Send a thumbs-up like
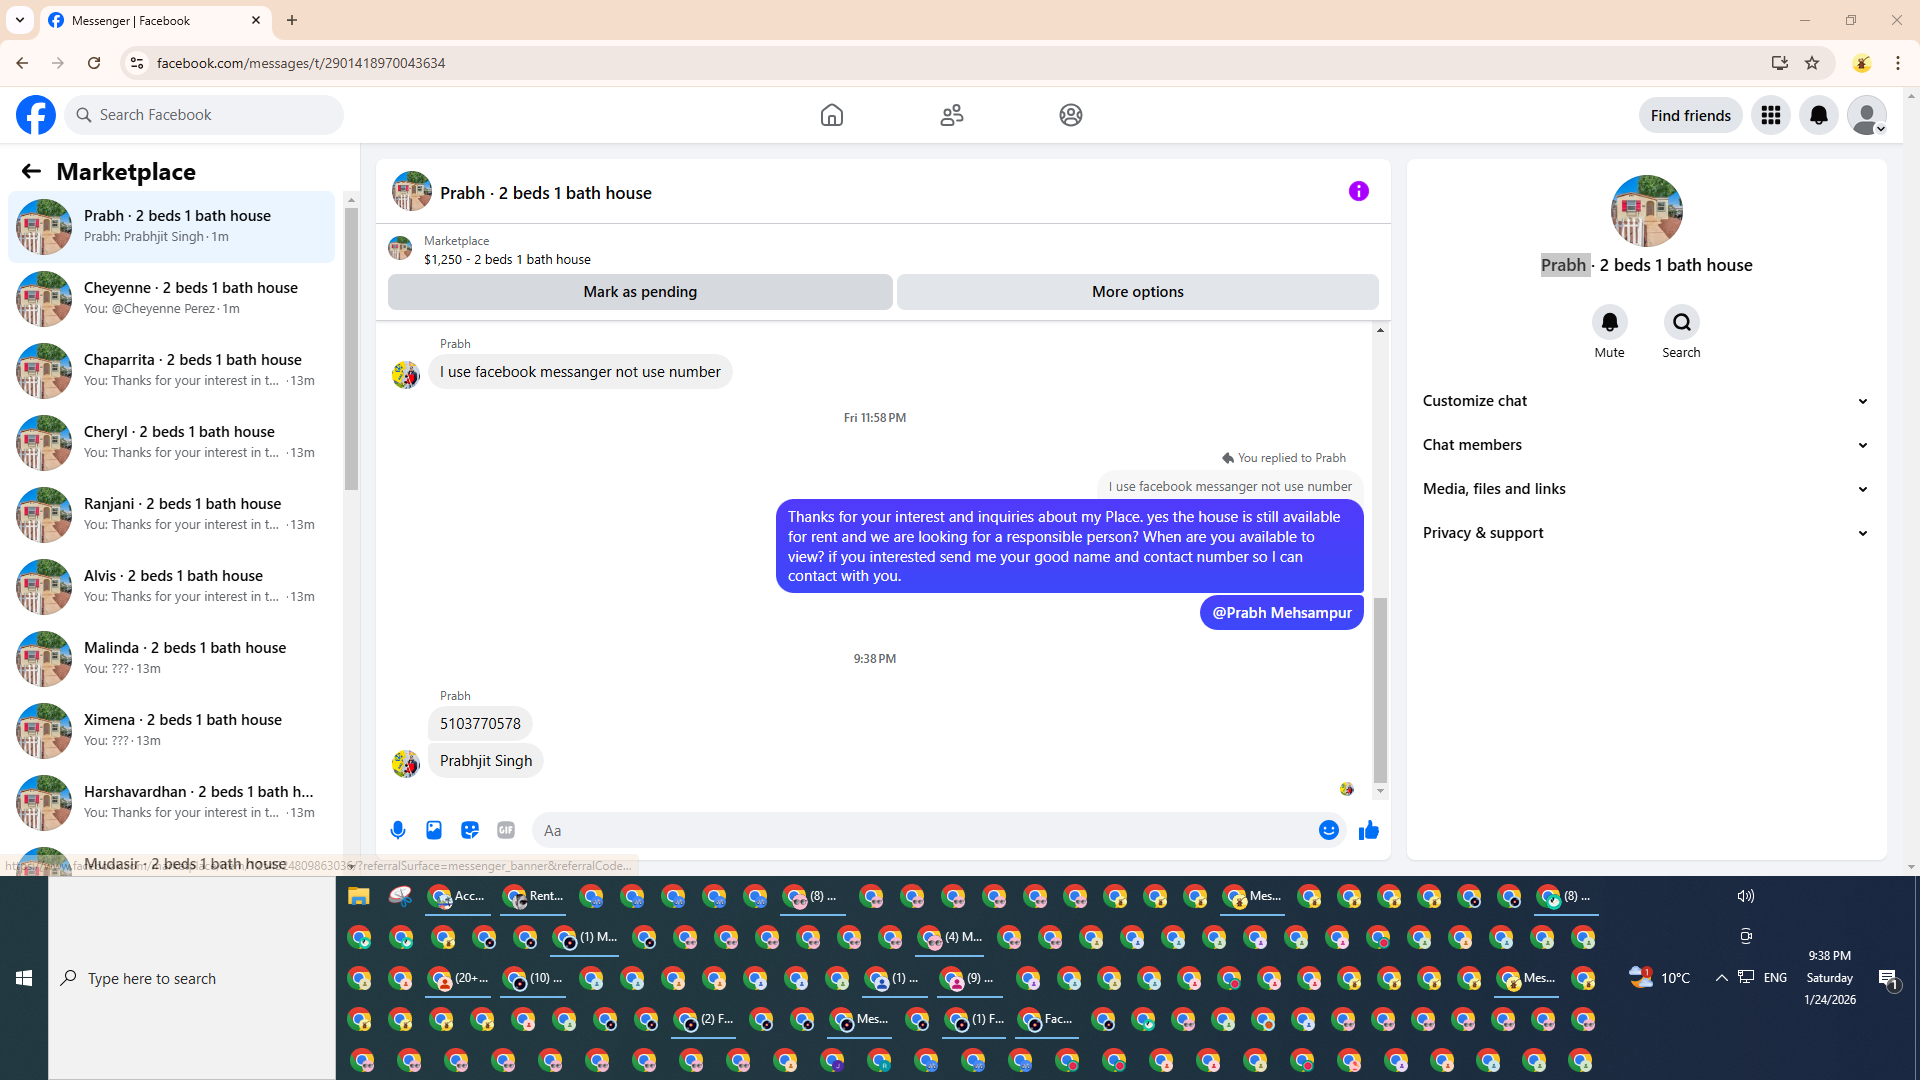The width and height of the screenshot is (1920, 1080). coord(1369,830)
